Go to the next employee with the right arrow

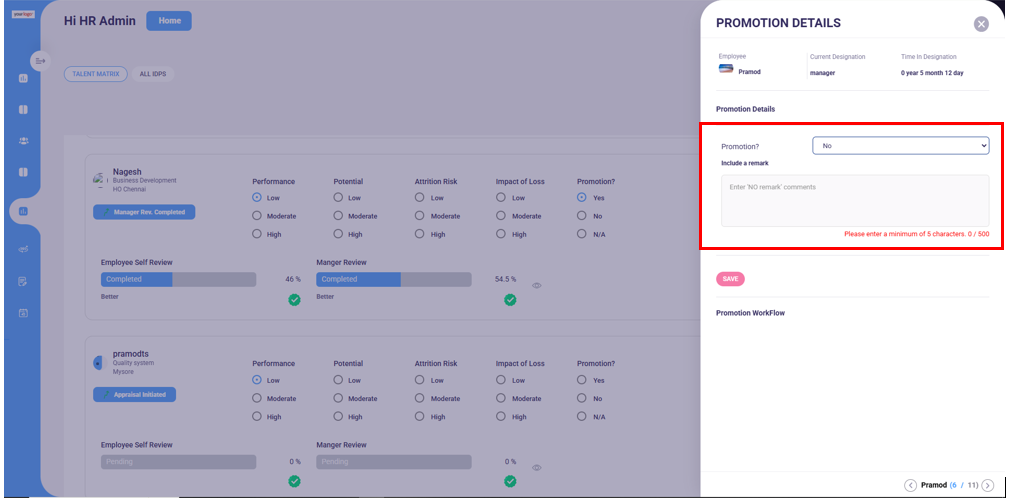pyautogui.click(x=988, y=485)
